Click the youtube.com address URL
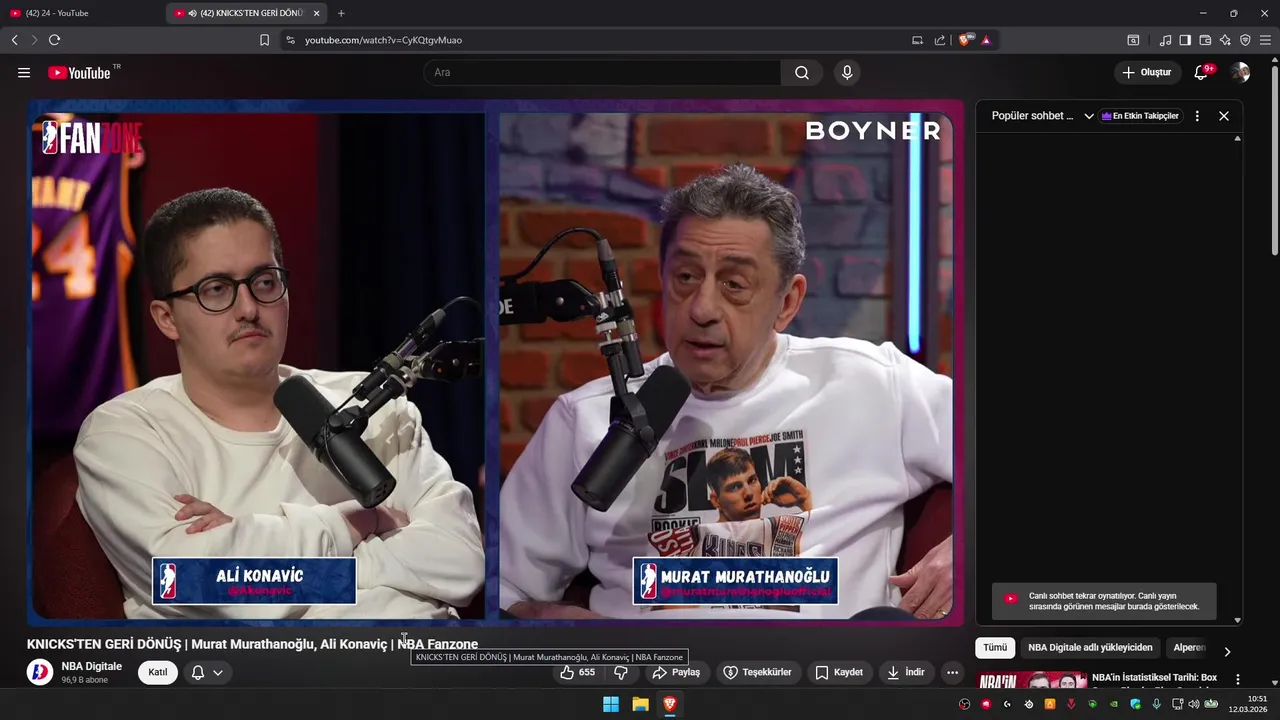1280x720 pixels. [x=383, y=40]
